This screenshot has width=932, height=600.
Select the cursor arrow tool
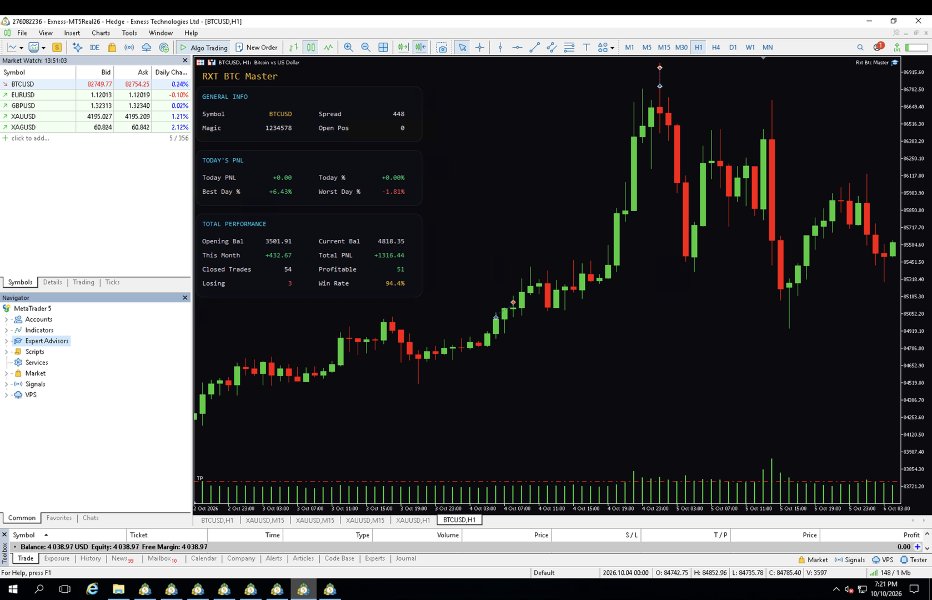(x=462, y=47)
